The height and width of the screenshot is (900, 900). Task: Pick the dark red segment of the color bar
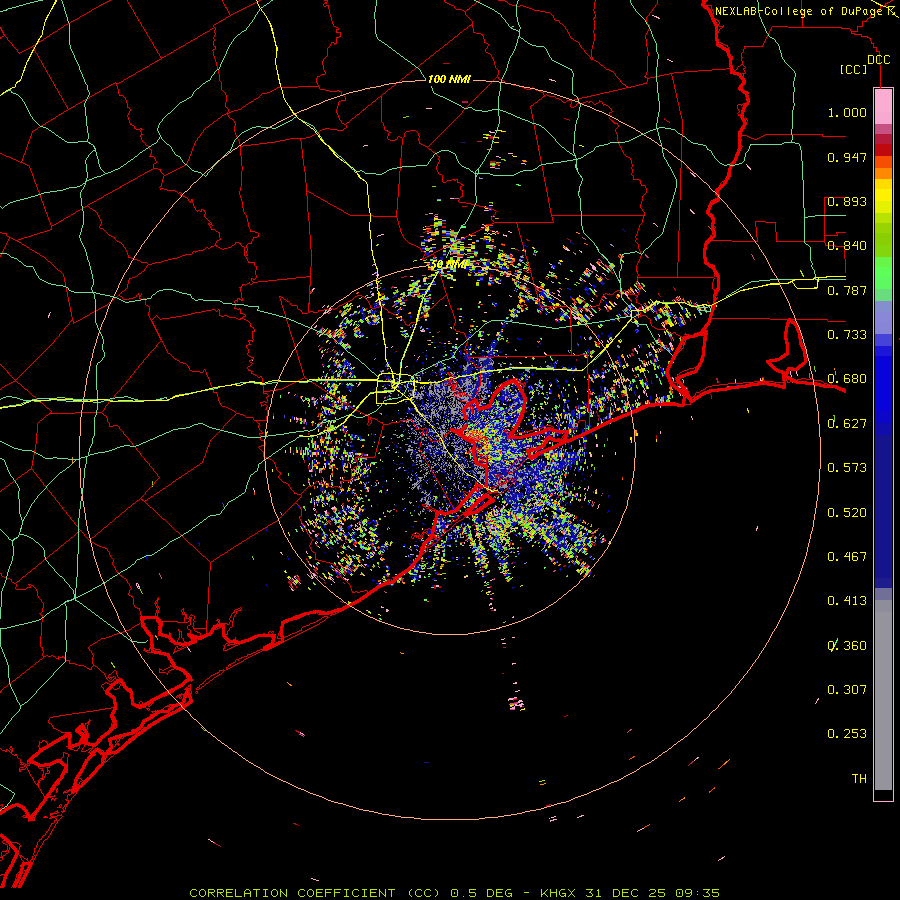883,149
